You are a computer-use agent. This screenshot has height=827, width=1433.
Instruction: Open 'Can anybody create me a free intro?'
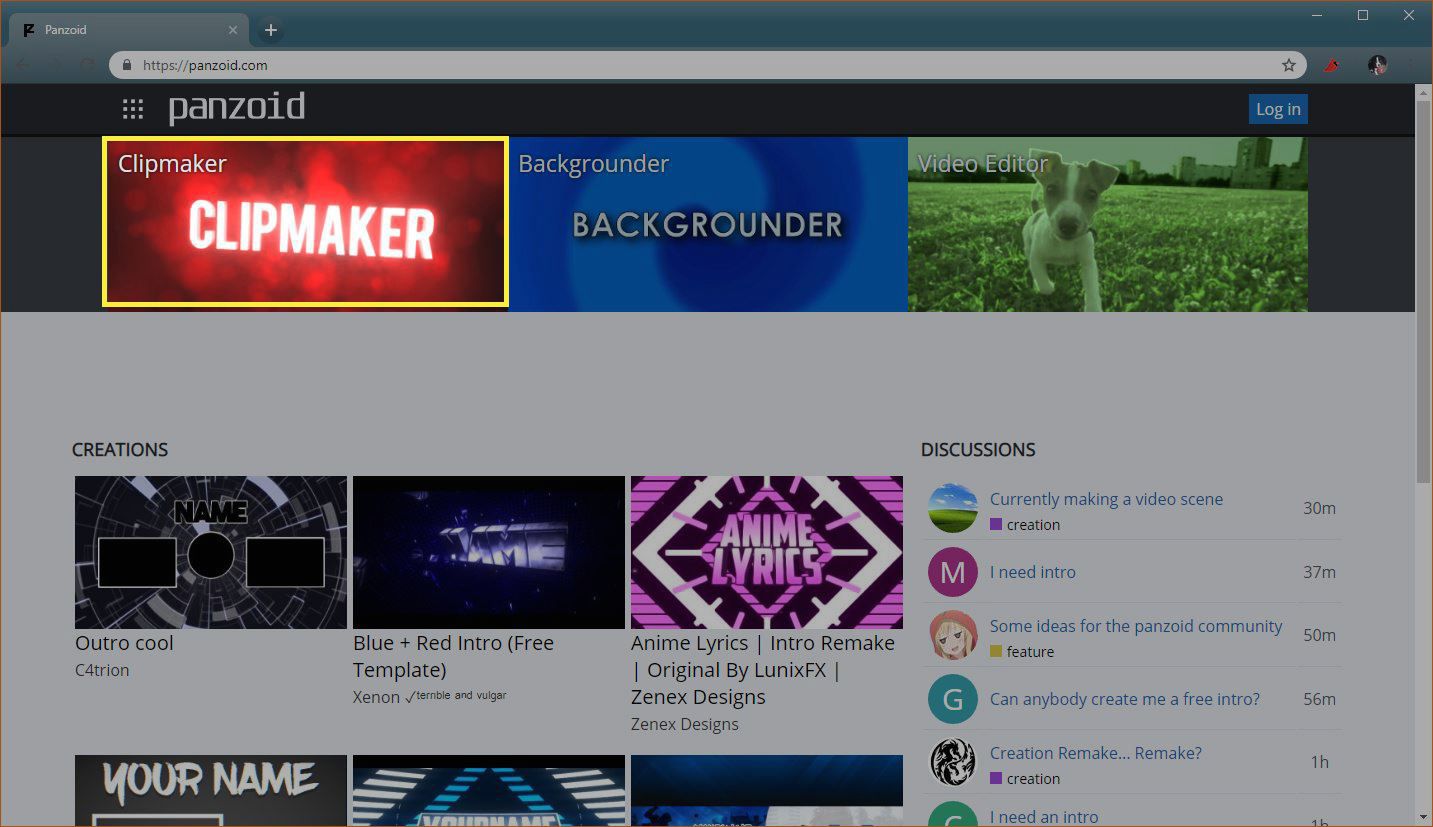coord(1125,699)
